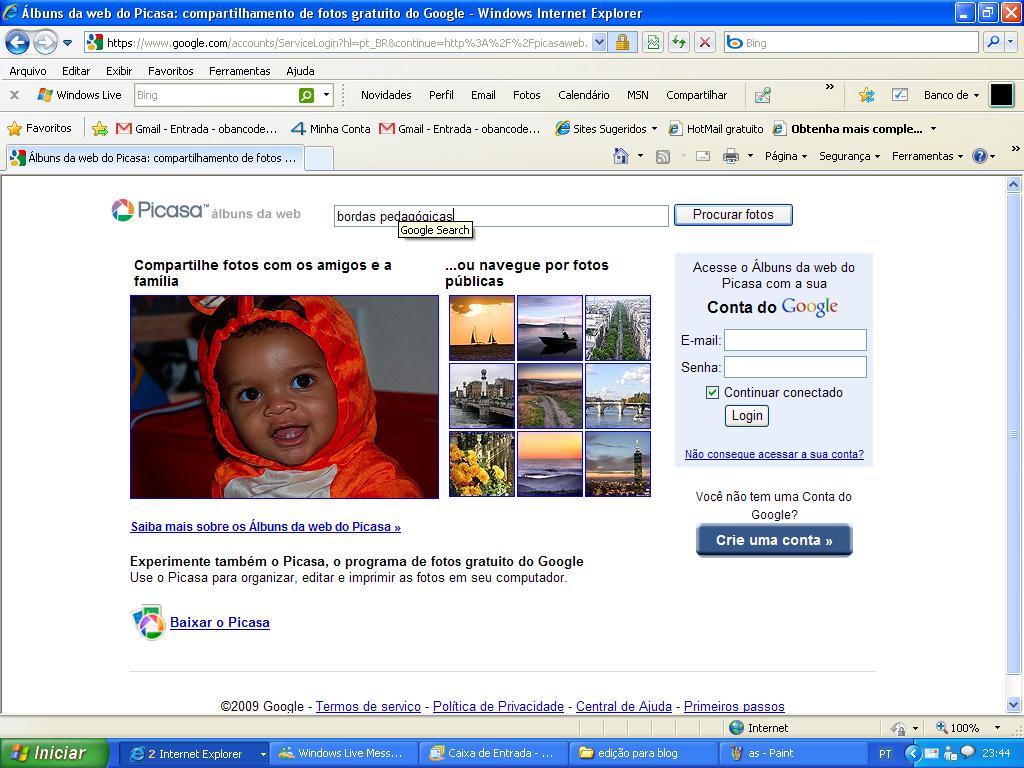
Task: Click the compatibility view icon beside padlock
Action: tap(653, 43)
